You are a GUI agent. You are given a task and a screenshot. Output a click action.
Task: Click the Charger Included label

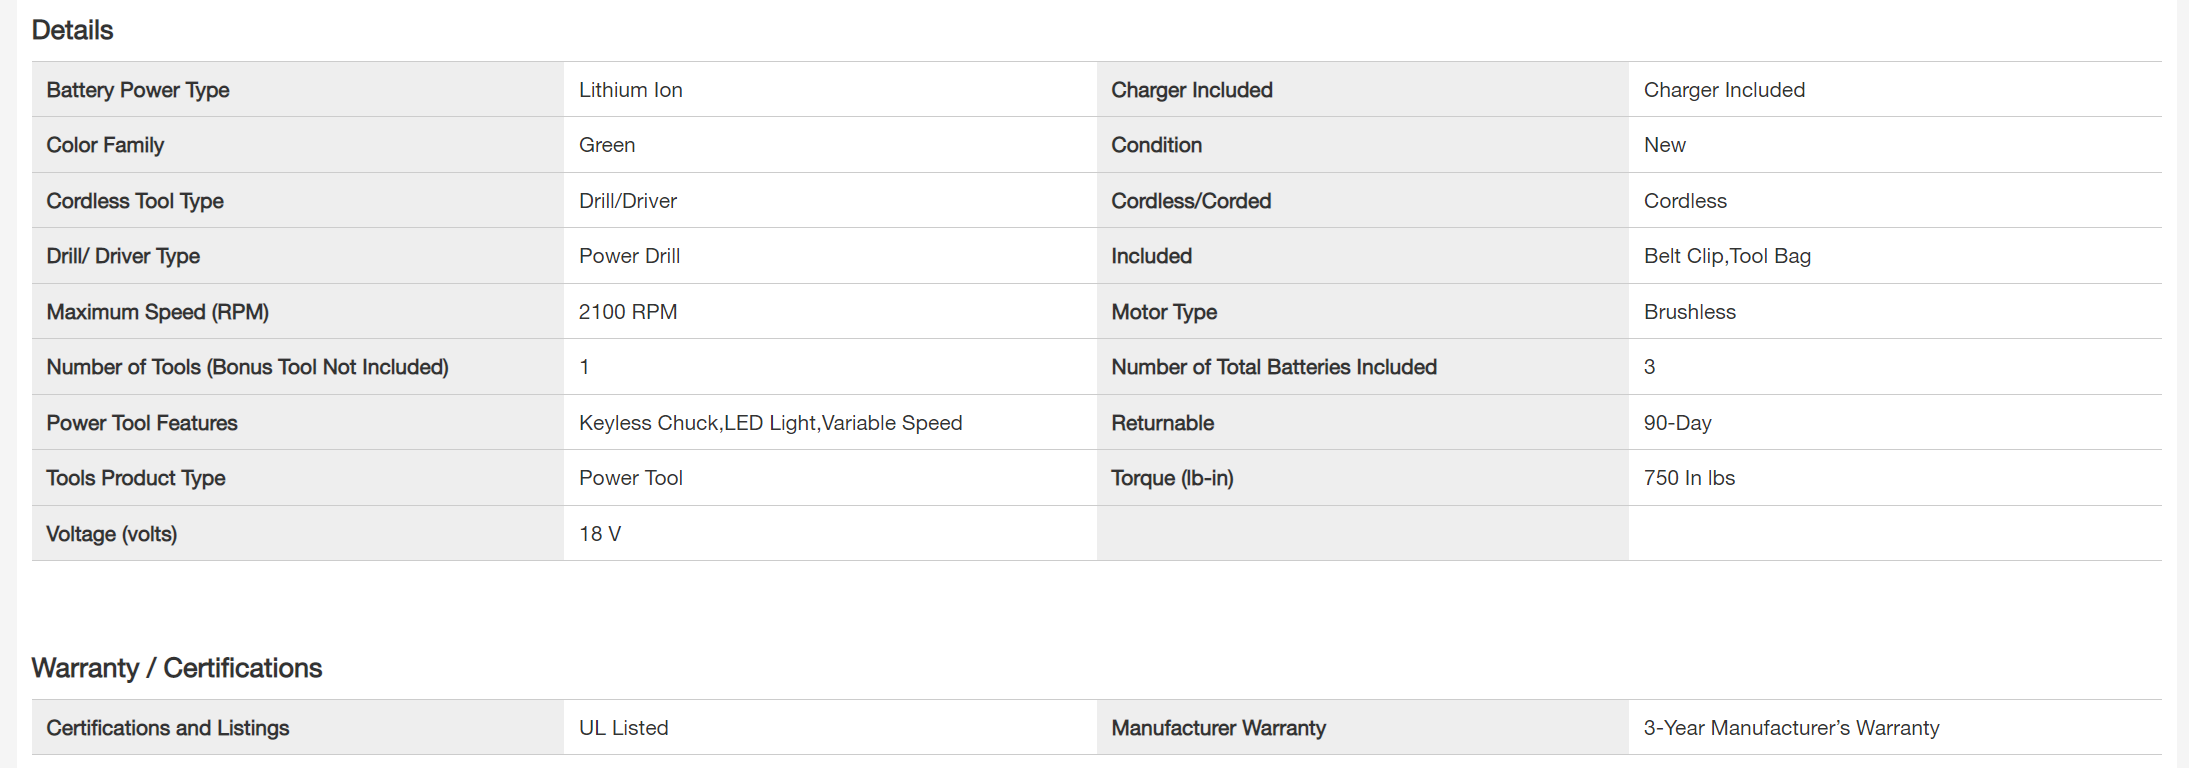click(1191, 90)
